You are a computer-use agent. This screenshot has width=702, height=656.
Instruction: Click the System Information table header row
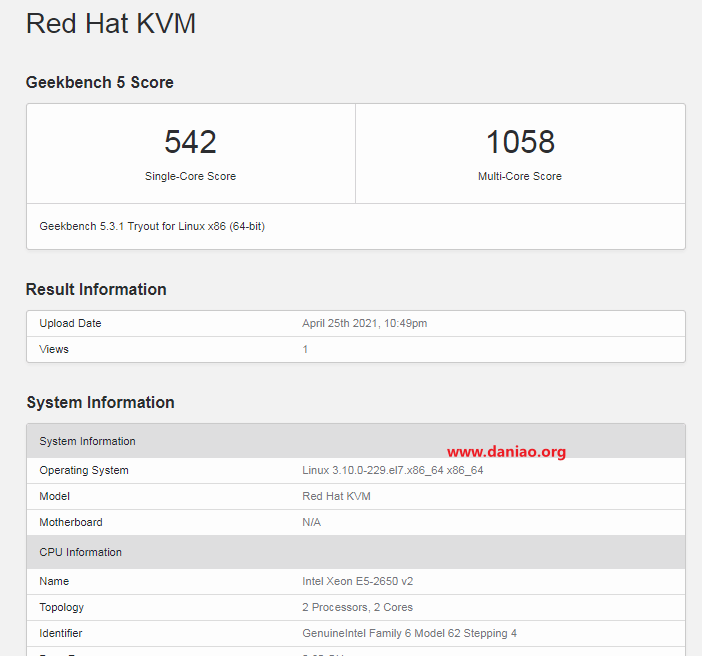point(356,441)
